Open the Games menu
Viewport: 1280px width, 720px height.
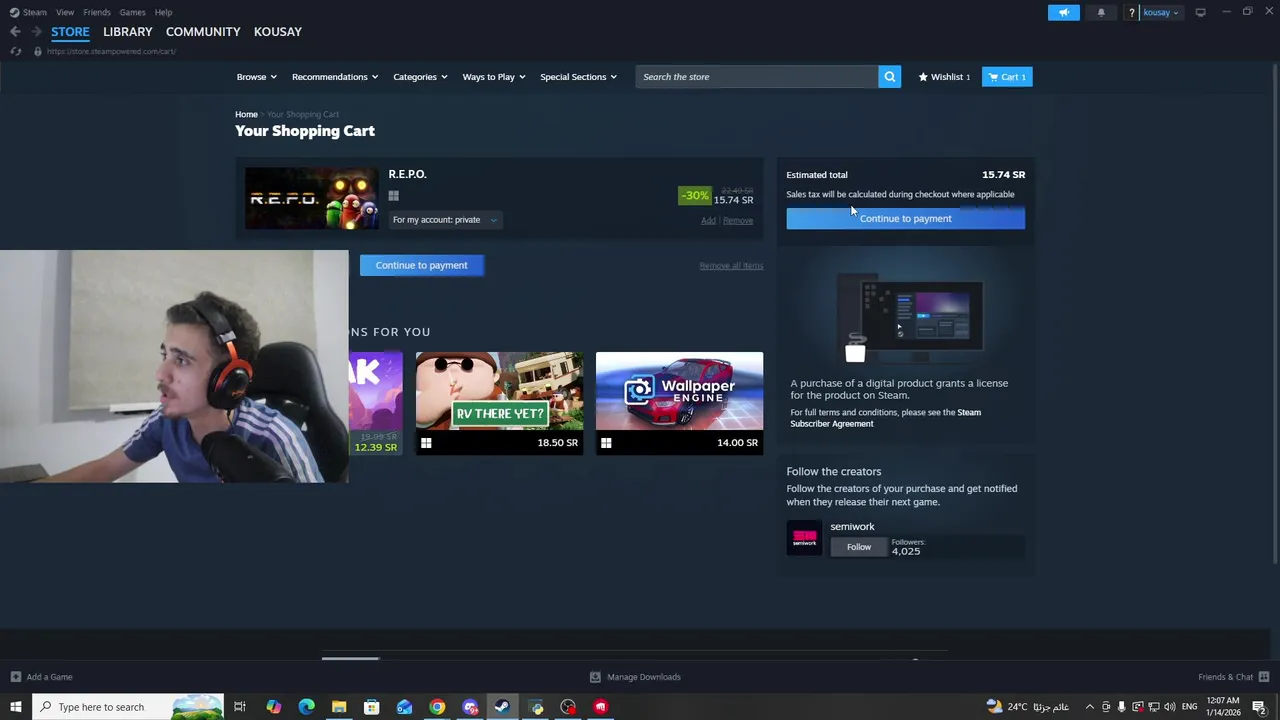point(132,12)
